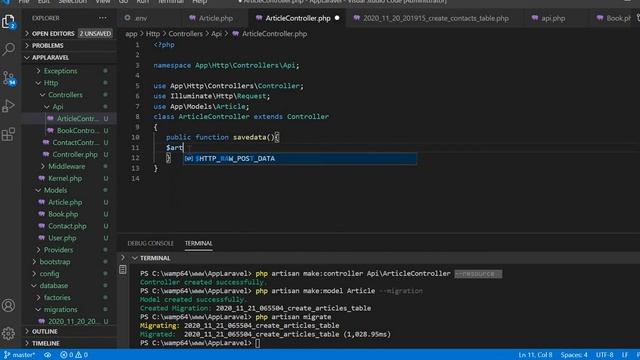Click the app breadcrumb segment

(131, 34)
